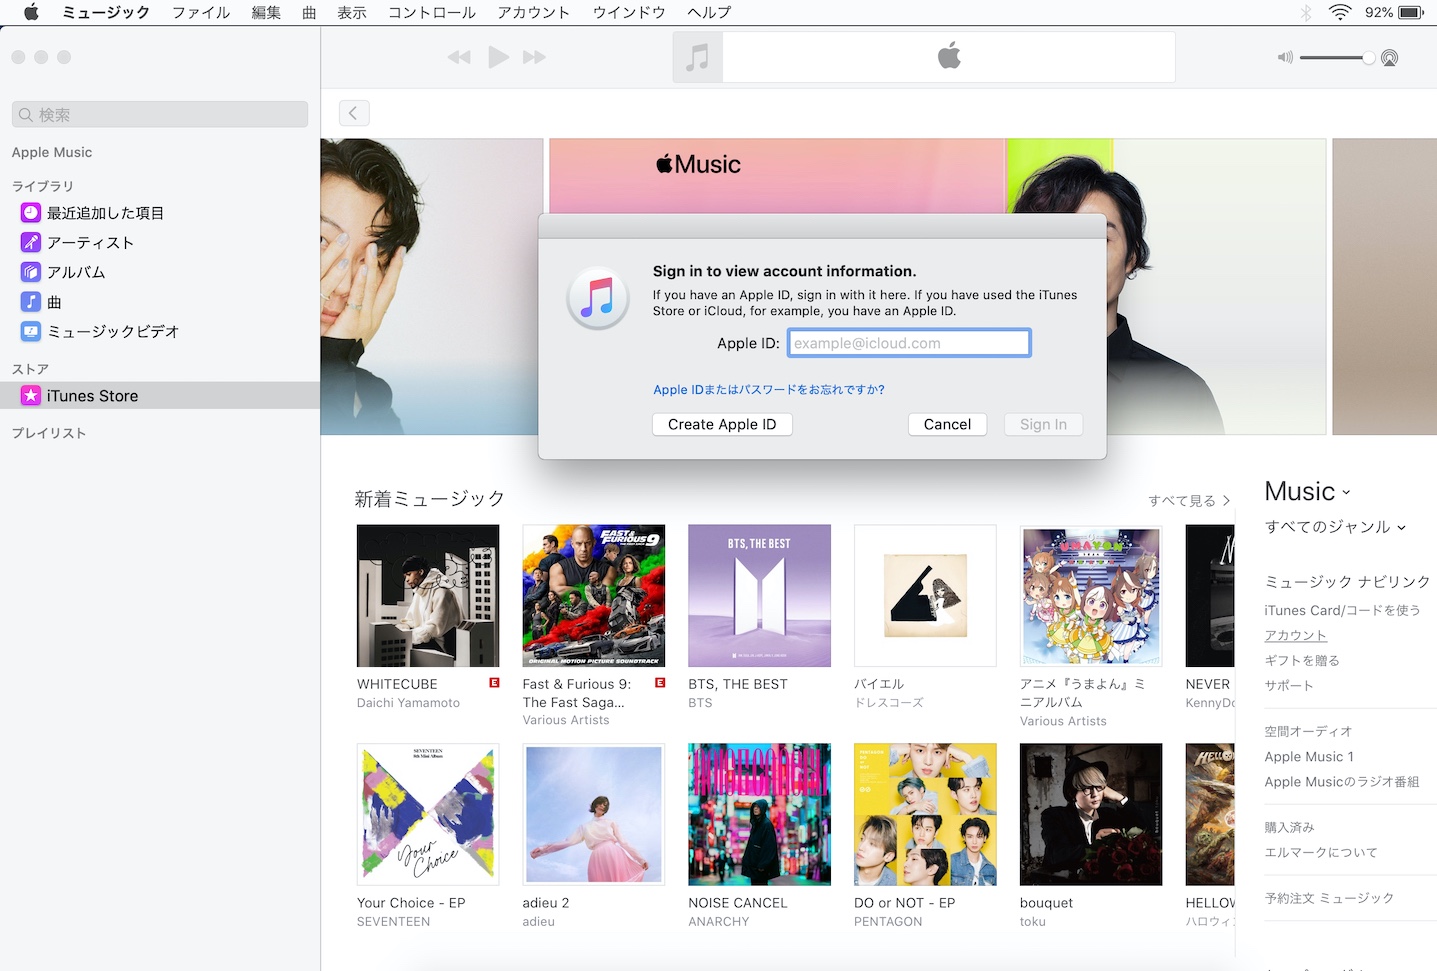Click the AirPlay output icon
Screen dimensions: 1437x971
tap(1389, 58)
